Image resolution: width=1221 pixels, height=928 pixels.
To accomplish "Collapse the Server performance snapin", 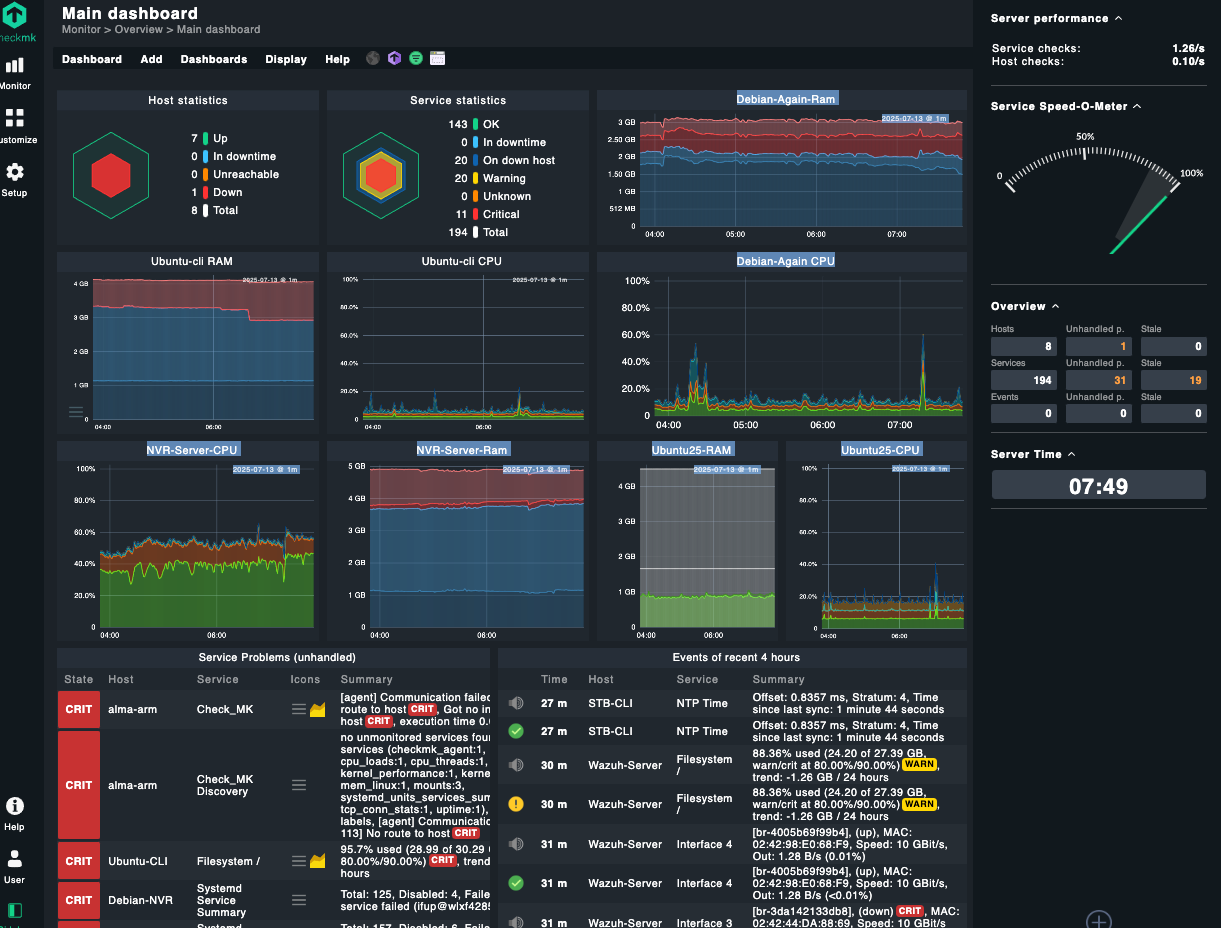I will (1118, 18).
